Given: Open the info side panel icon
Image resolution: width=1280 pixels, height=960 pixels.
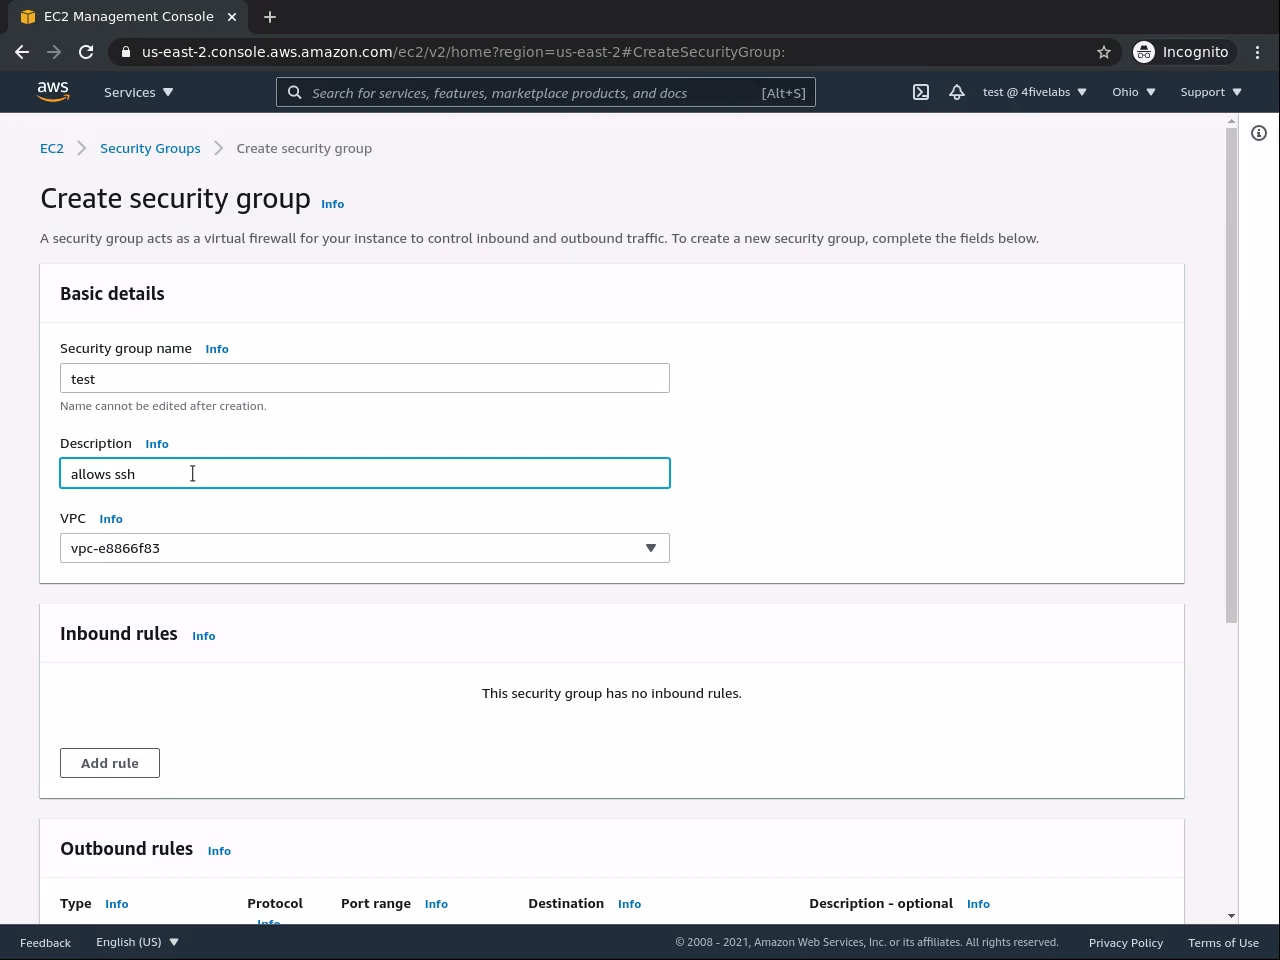Looking at the screenshot, I should [x=1259, y=133].
